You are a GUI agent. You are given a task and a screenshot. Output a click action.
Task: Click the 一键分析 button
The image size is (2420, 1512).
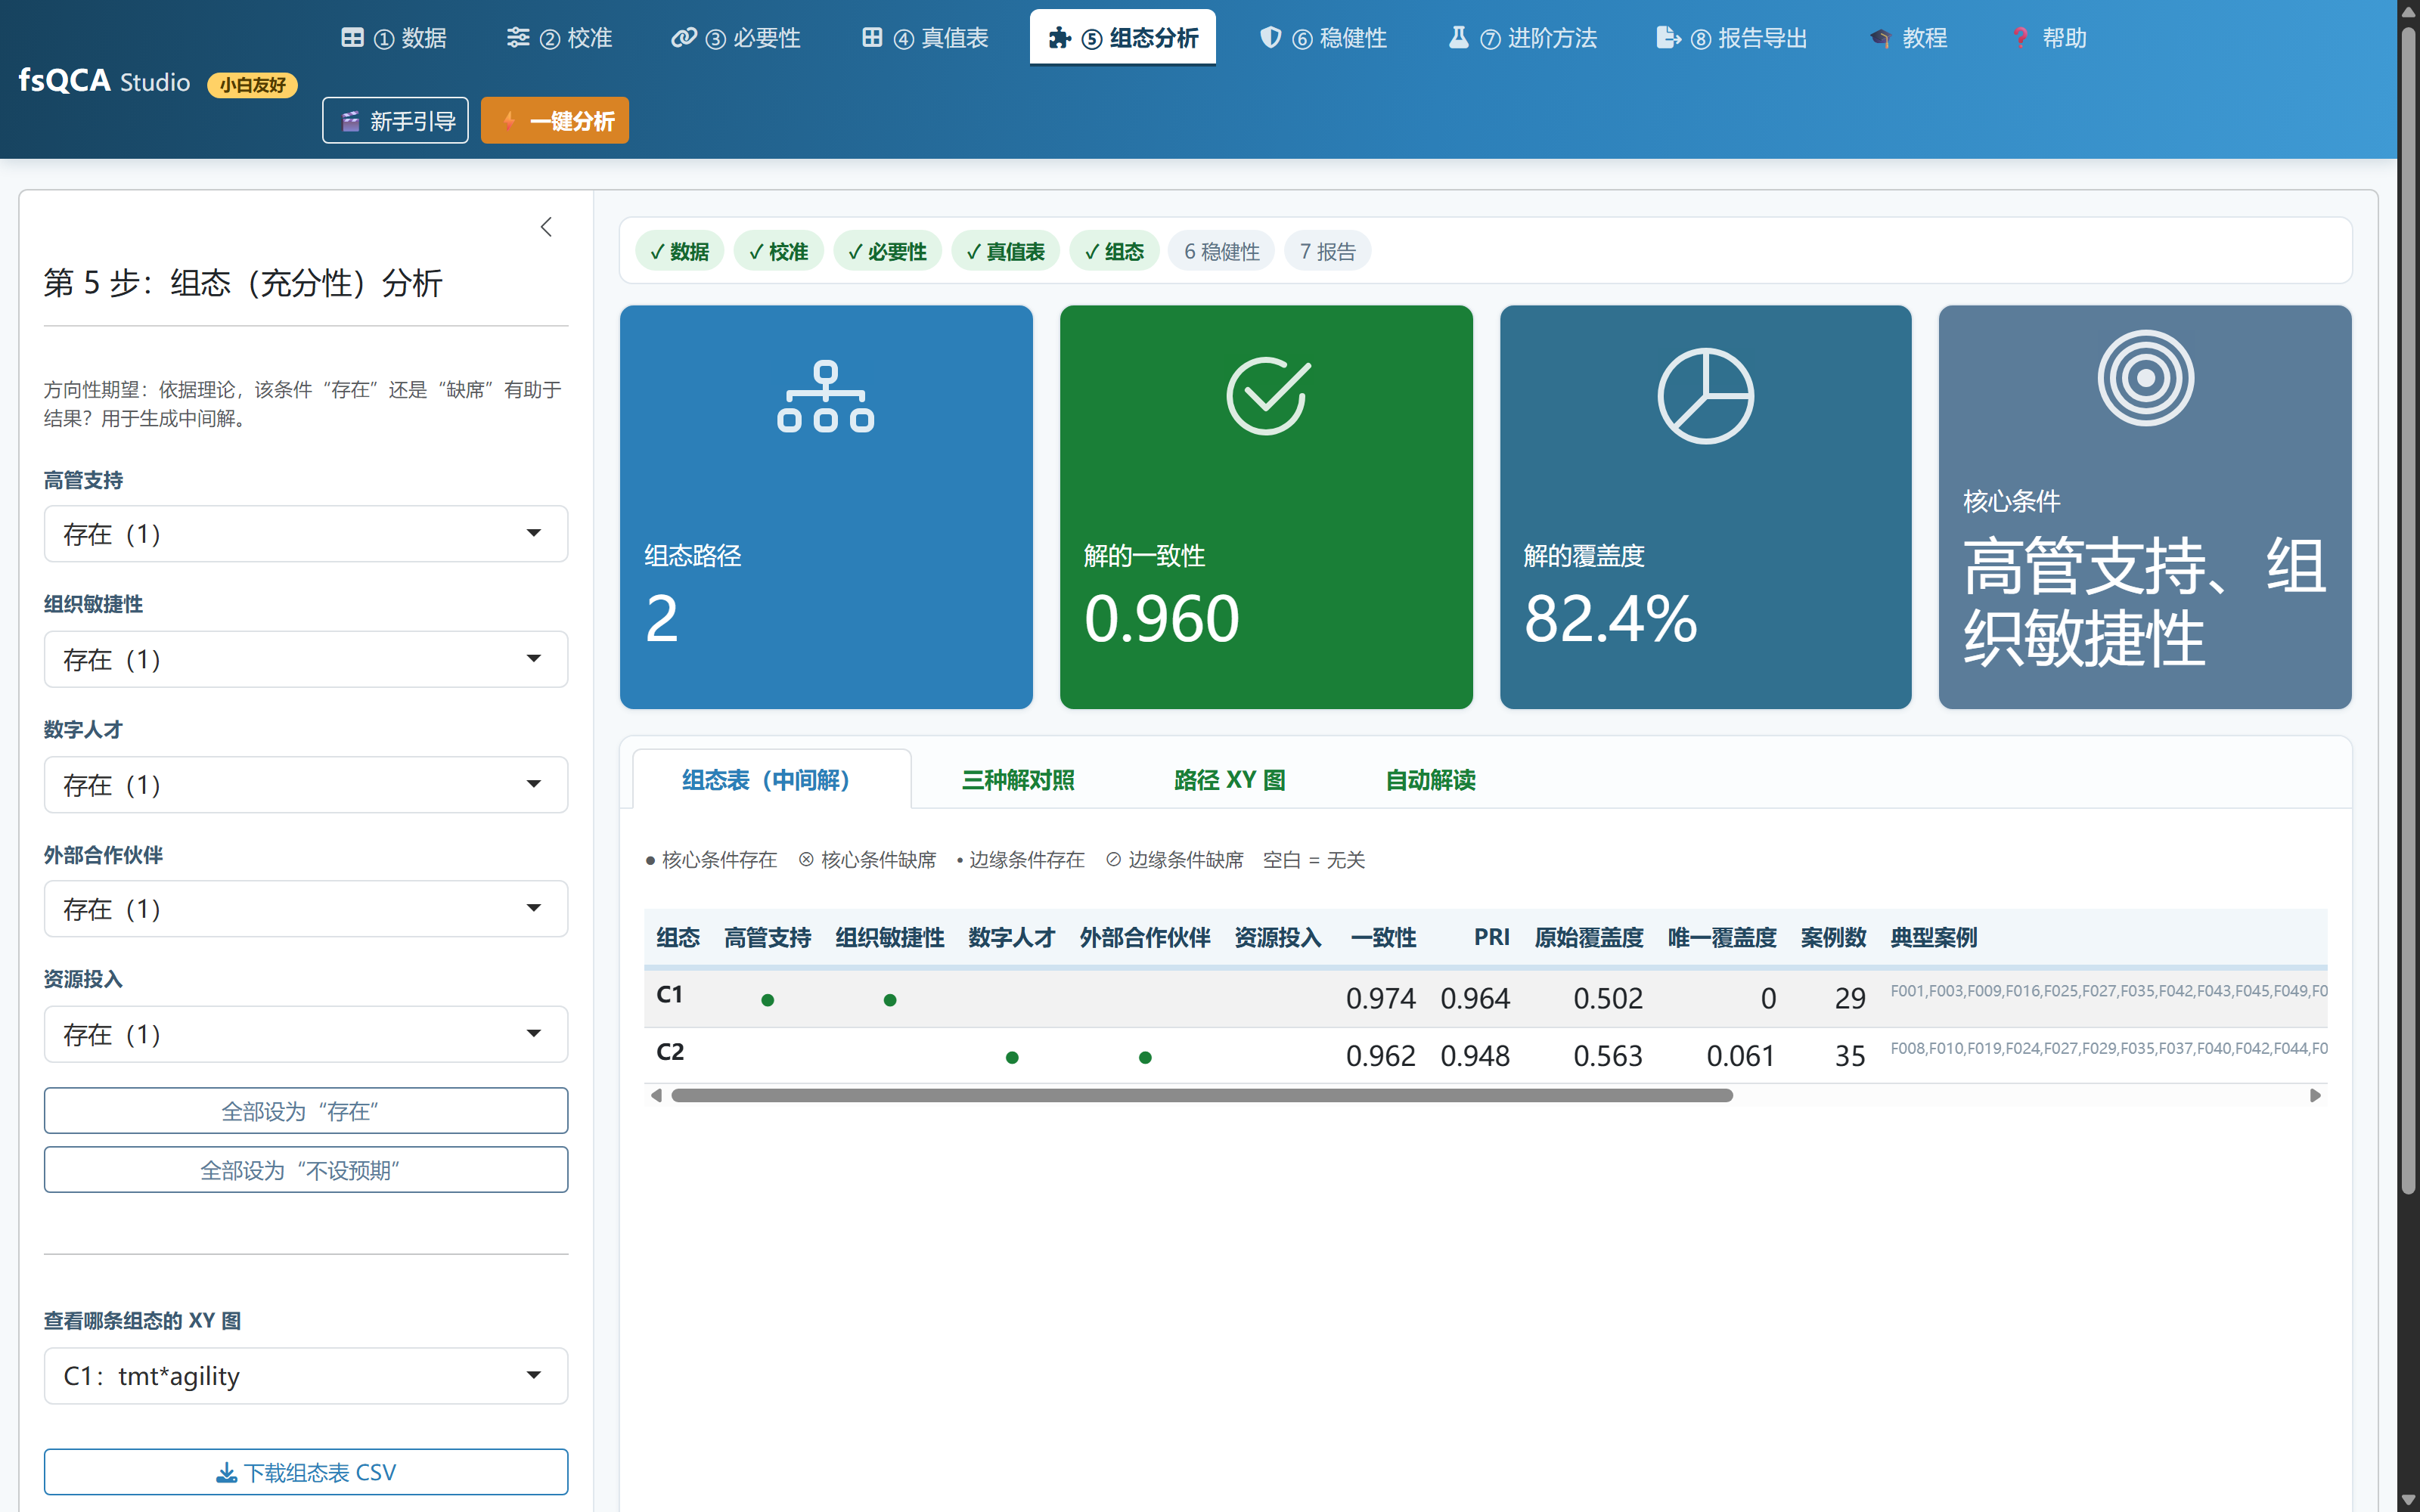555,121
